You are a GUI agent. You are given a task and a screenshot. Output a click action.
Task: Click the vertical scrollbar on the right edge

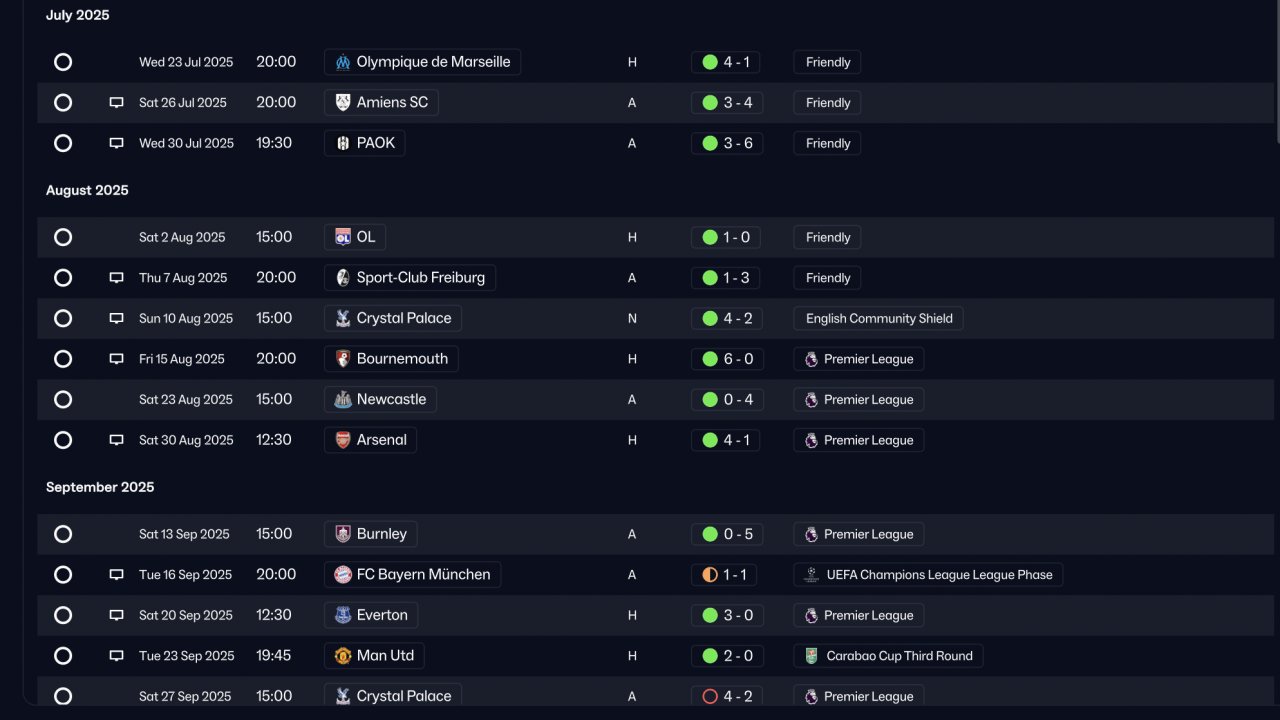[x=1275, y=70]
